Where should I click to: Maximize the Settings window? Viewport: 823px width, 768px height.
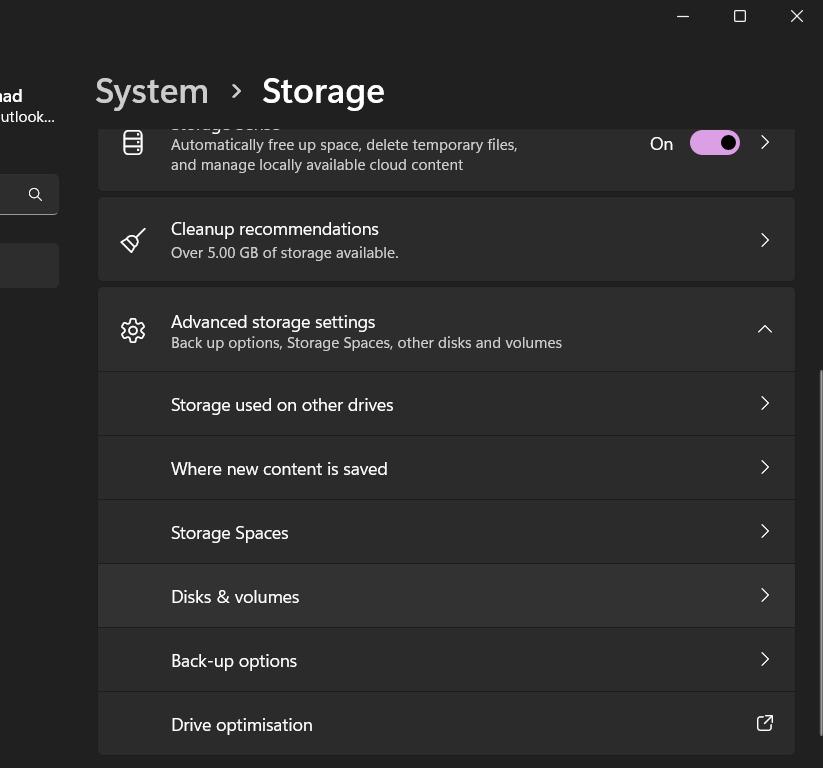(x=740, y=16)
